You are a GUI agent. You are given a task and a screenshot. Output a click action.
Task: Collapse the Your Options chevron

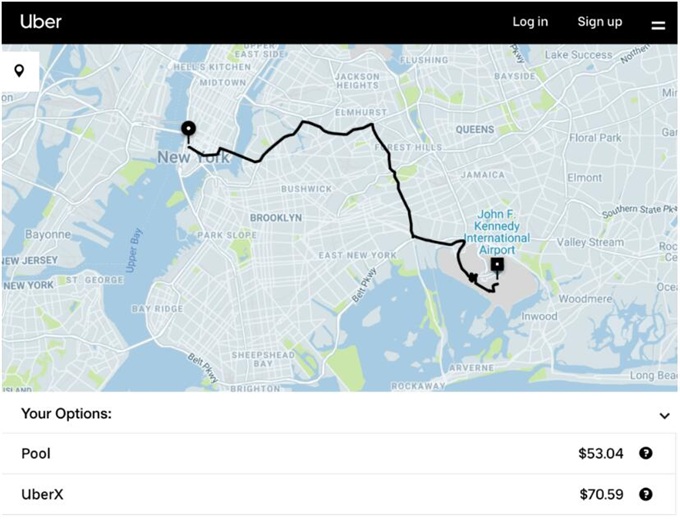[665, 415]
